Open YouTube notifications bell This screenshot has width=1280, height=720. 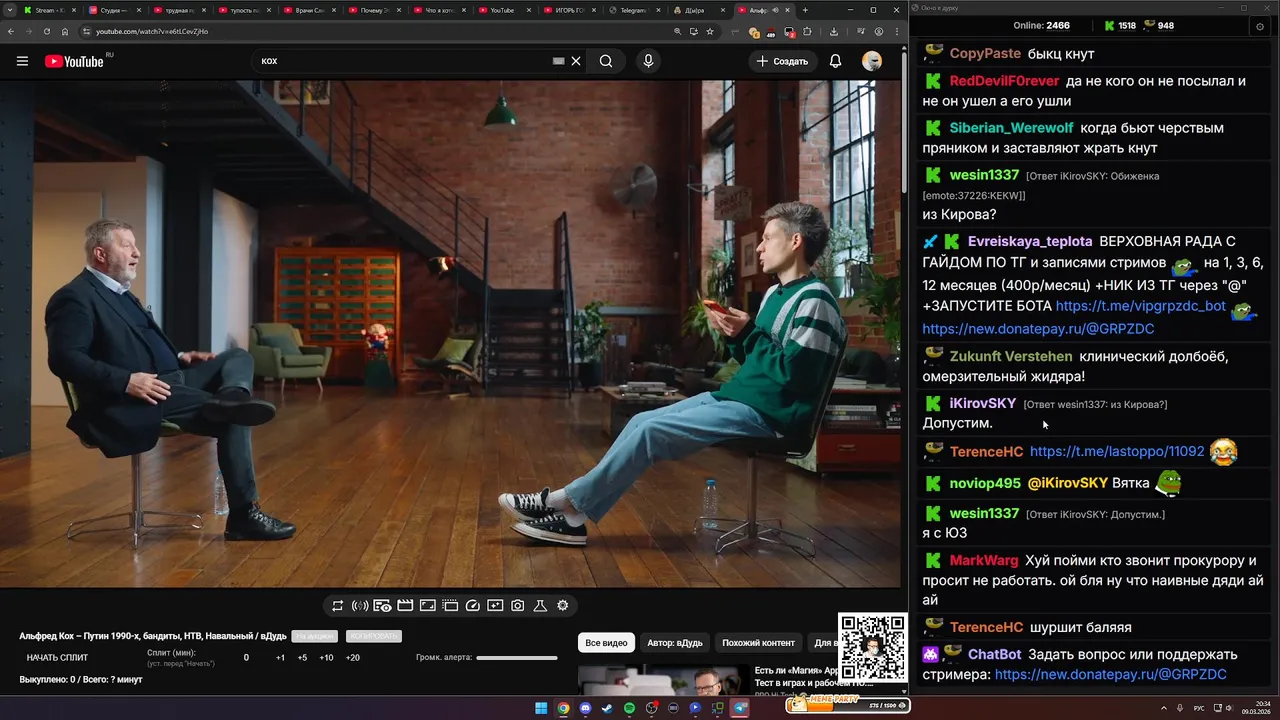[835, 61]
